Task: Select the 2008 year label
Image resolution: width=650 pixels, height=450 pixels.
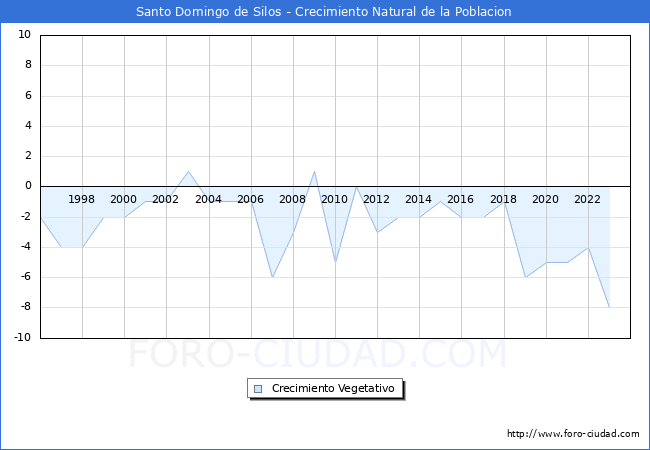Action: [292, 199]
